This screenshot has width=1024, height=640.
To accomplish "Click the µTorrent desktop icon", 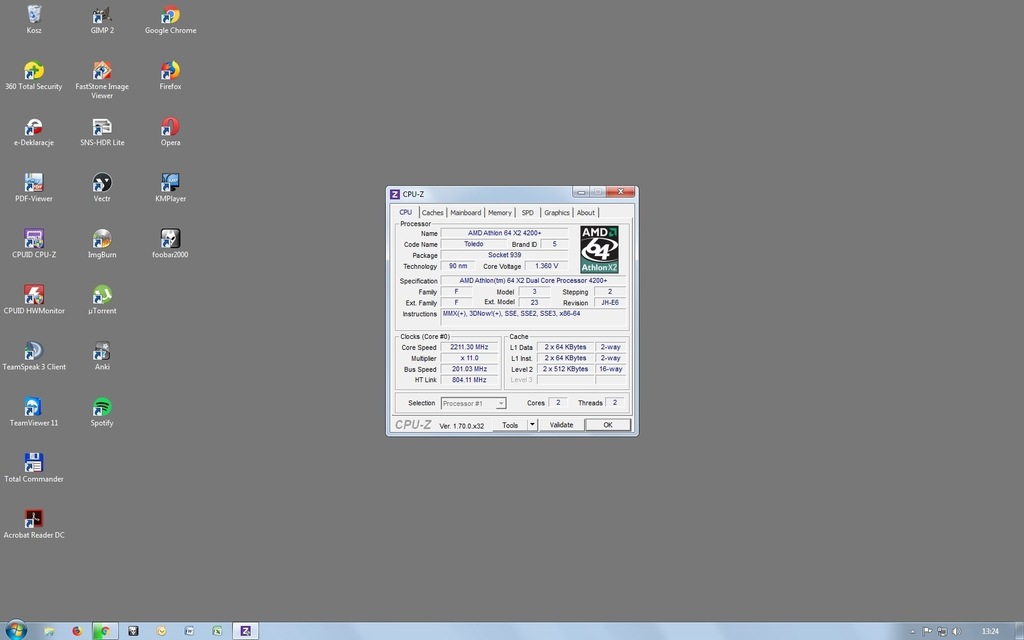I will (102, 300).
